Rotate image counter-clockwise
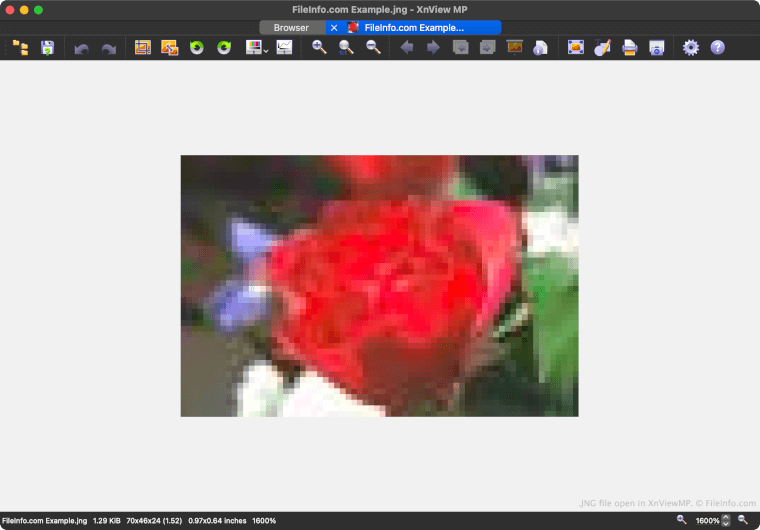Viewport: 760px width, 530px height. click(x=197, y=48)
